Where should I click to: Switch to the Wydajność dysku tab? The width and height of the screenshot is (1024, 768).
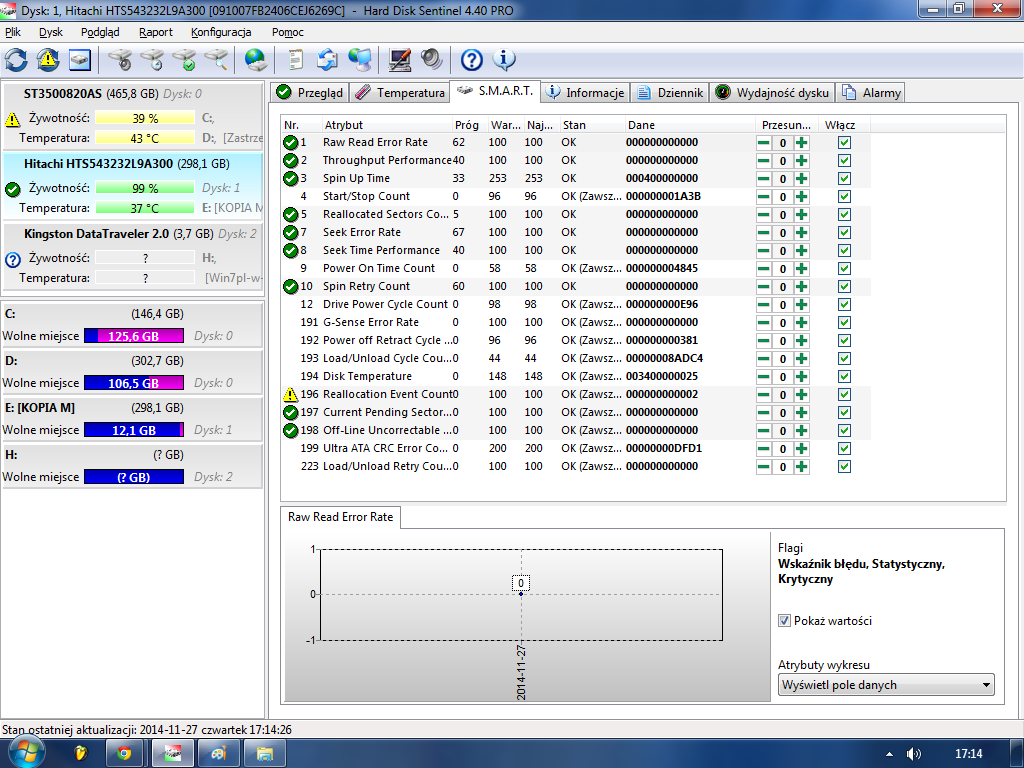[773, 93]
